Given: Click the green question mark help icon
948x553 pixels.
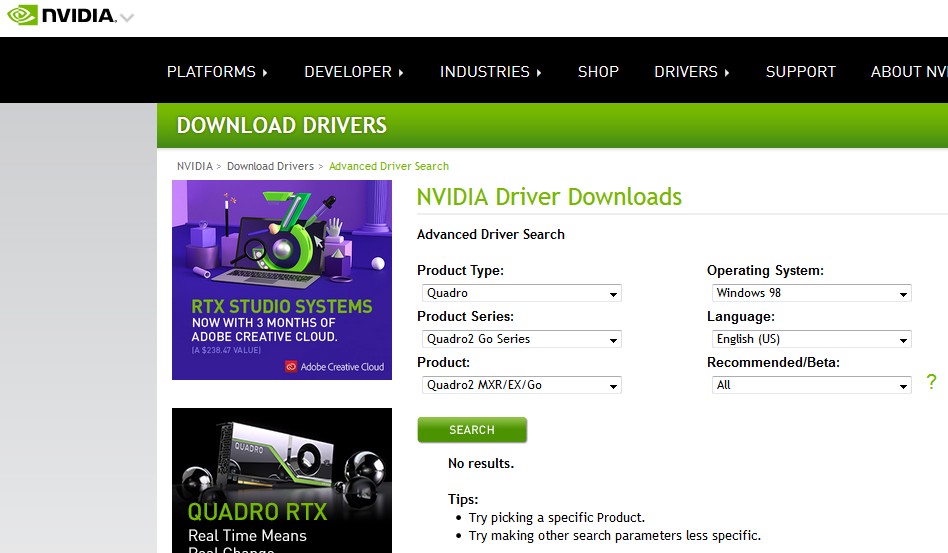Looking at the screenshot, I should [931, 381].
